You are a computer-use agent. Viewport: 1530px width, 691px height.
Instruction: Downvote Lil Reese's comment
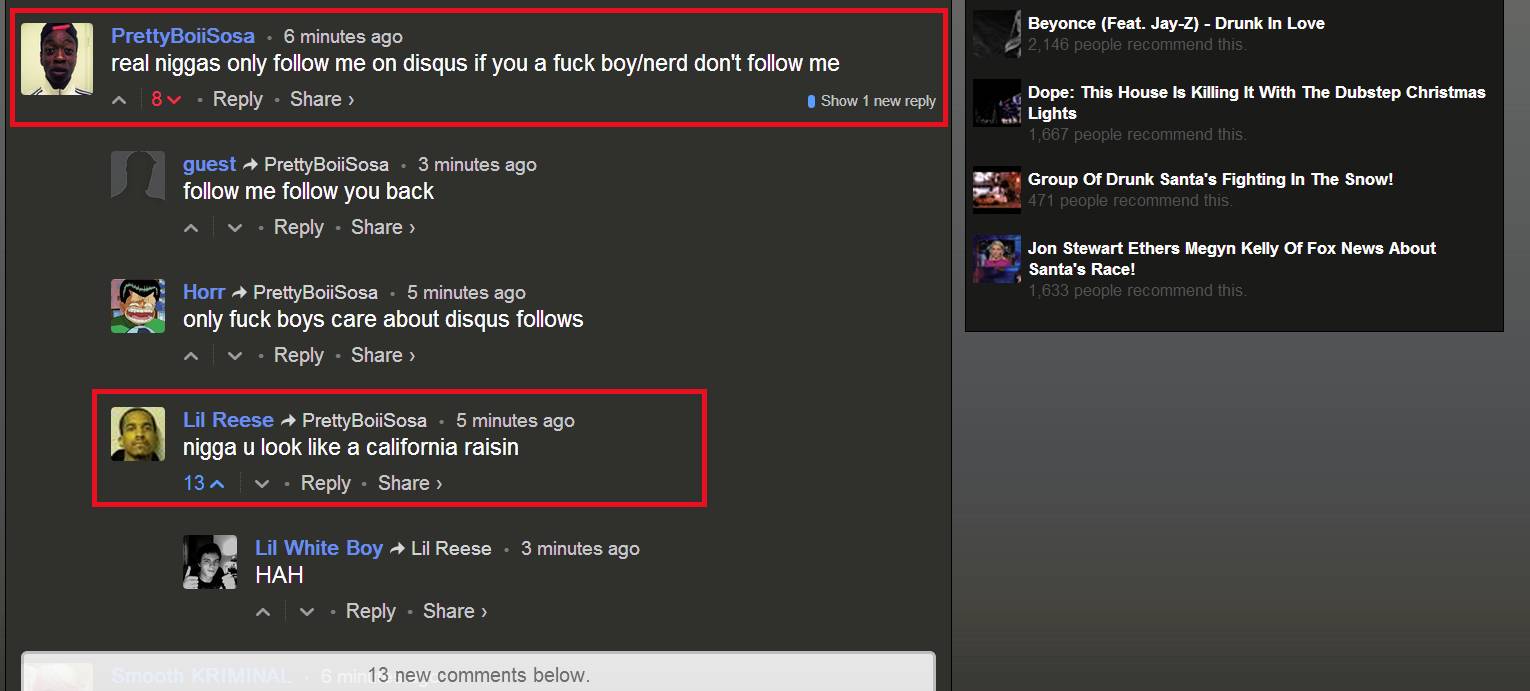(262, 484)
